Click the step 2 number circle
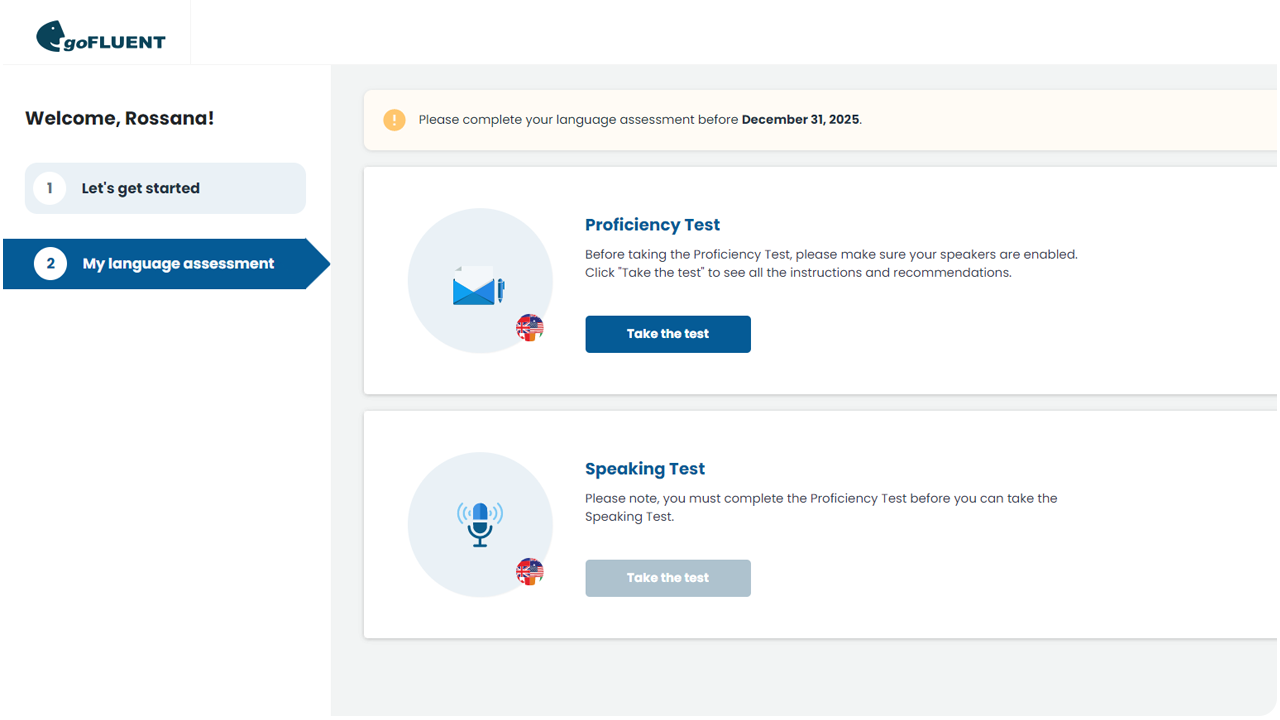The image size is (1280, 720). (x=50, y=263)
